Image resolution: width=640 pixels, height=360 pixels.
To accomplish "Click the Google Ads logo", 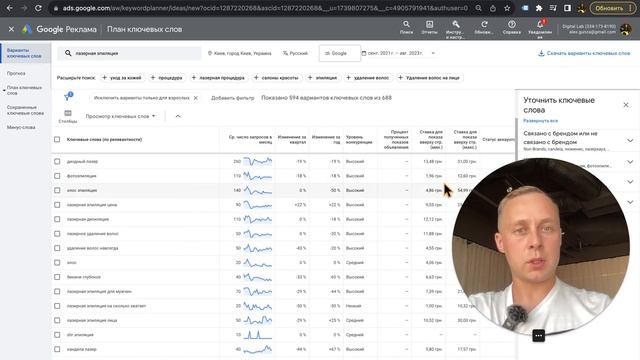I will [27, 29].
